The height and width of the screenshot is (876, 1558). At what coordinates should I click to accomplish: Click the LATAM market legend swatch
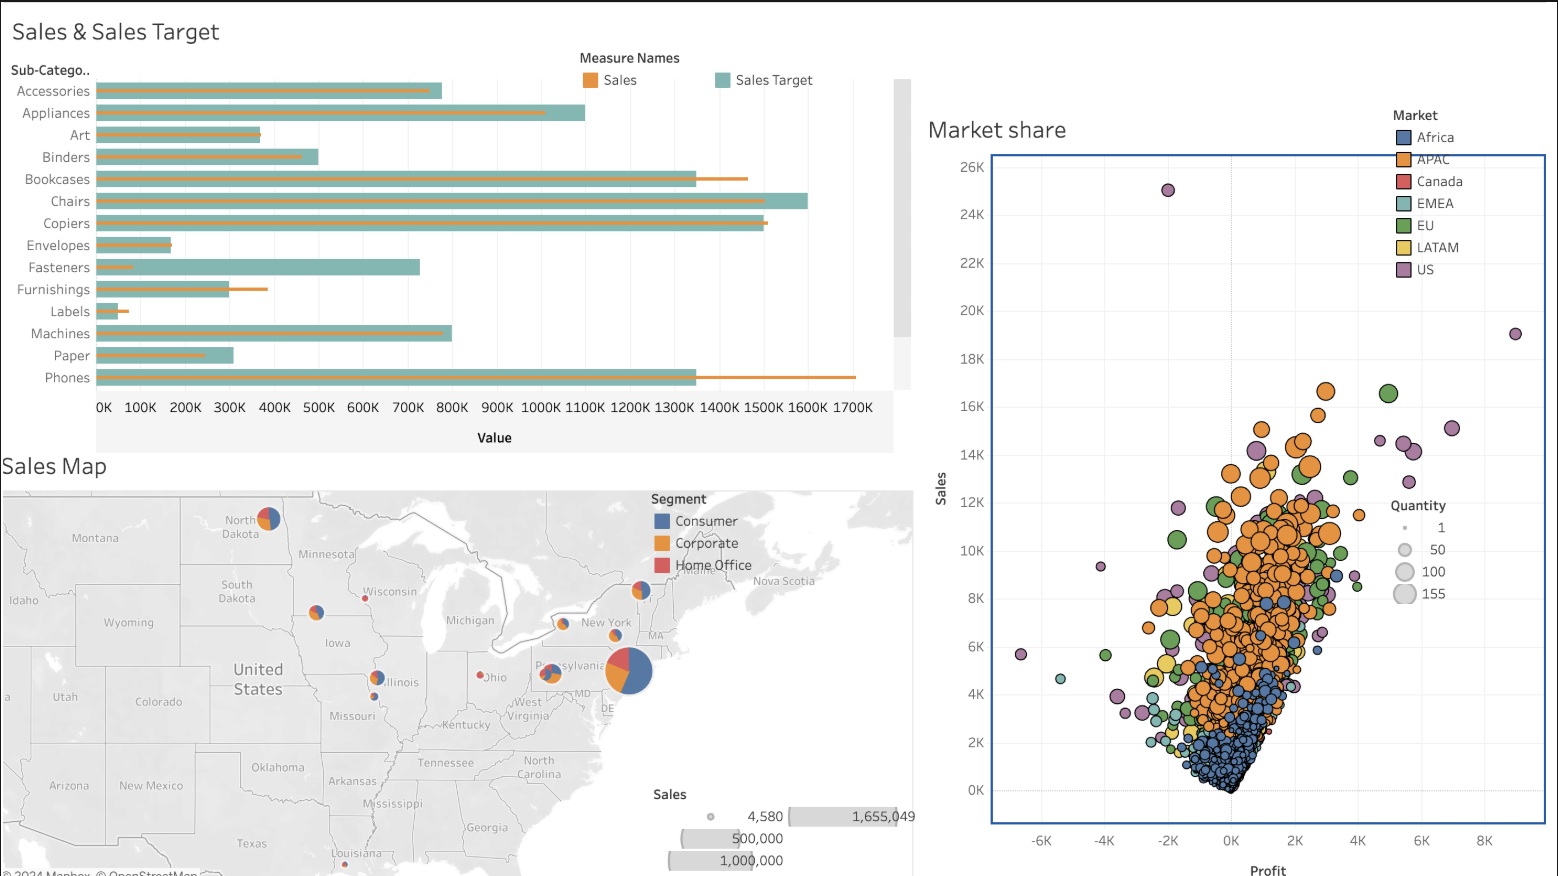click(x=1404, y=247)
